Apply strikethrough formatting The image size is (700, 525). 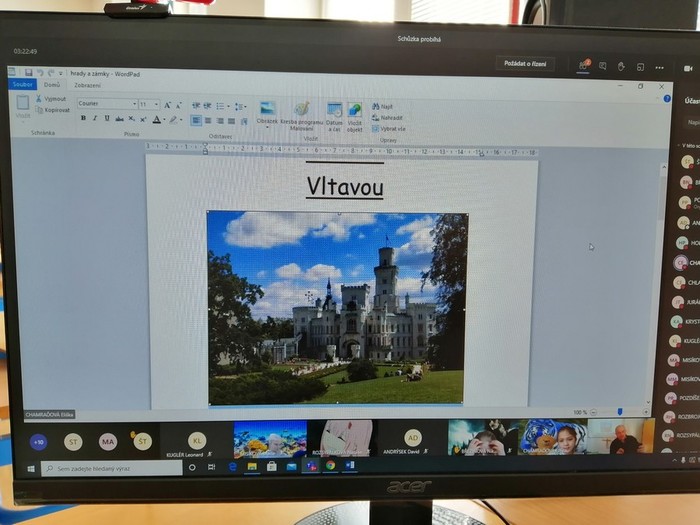click(x=119, y=119)
